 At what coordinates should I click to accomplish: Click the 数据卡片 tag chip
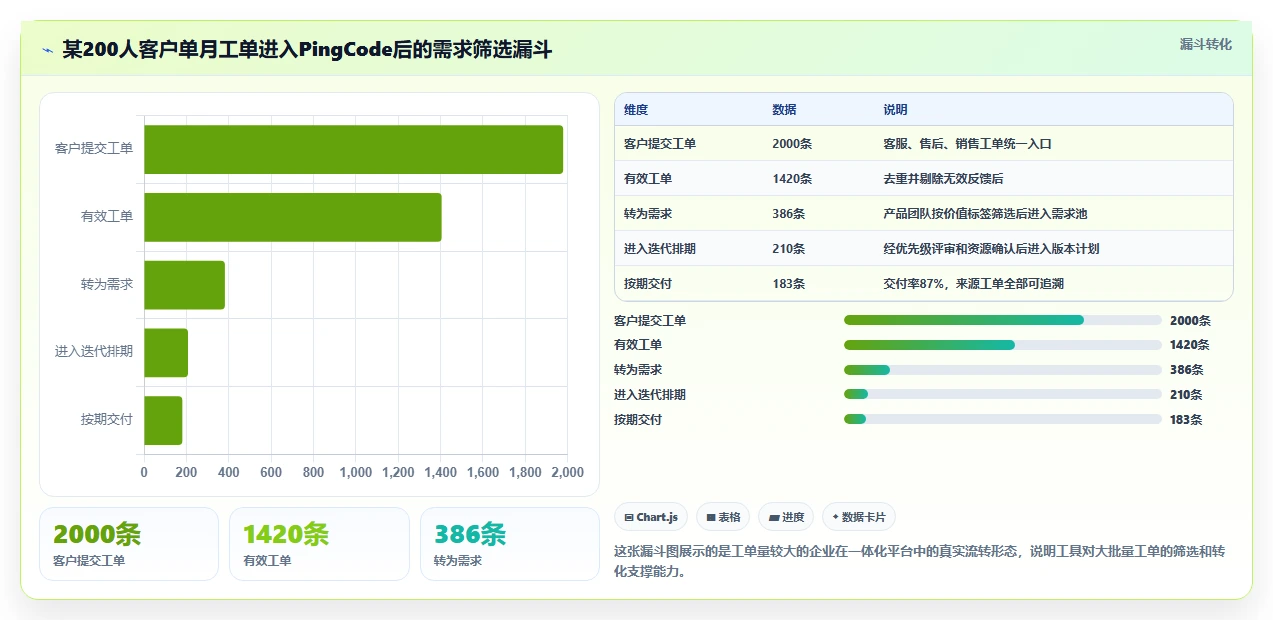(x=859, y=517)
